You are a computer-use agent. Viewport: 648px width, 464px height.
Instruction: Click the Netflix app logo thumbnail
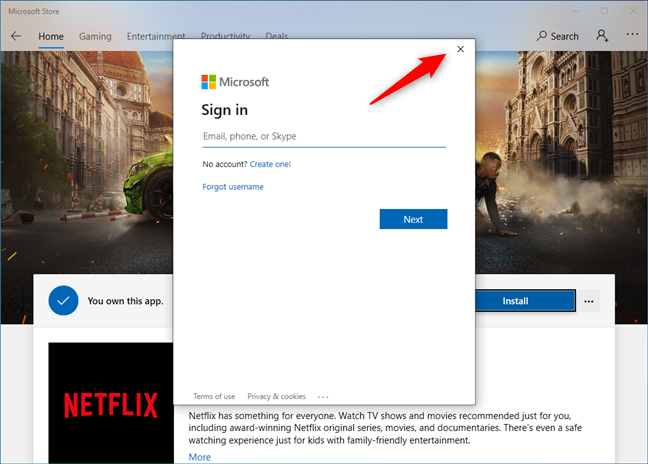111,403
